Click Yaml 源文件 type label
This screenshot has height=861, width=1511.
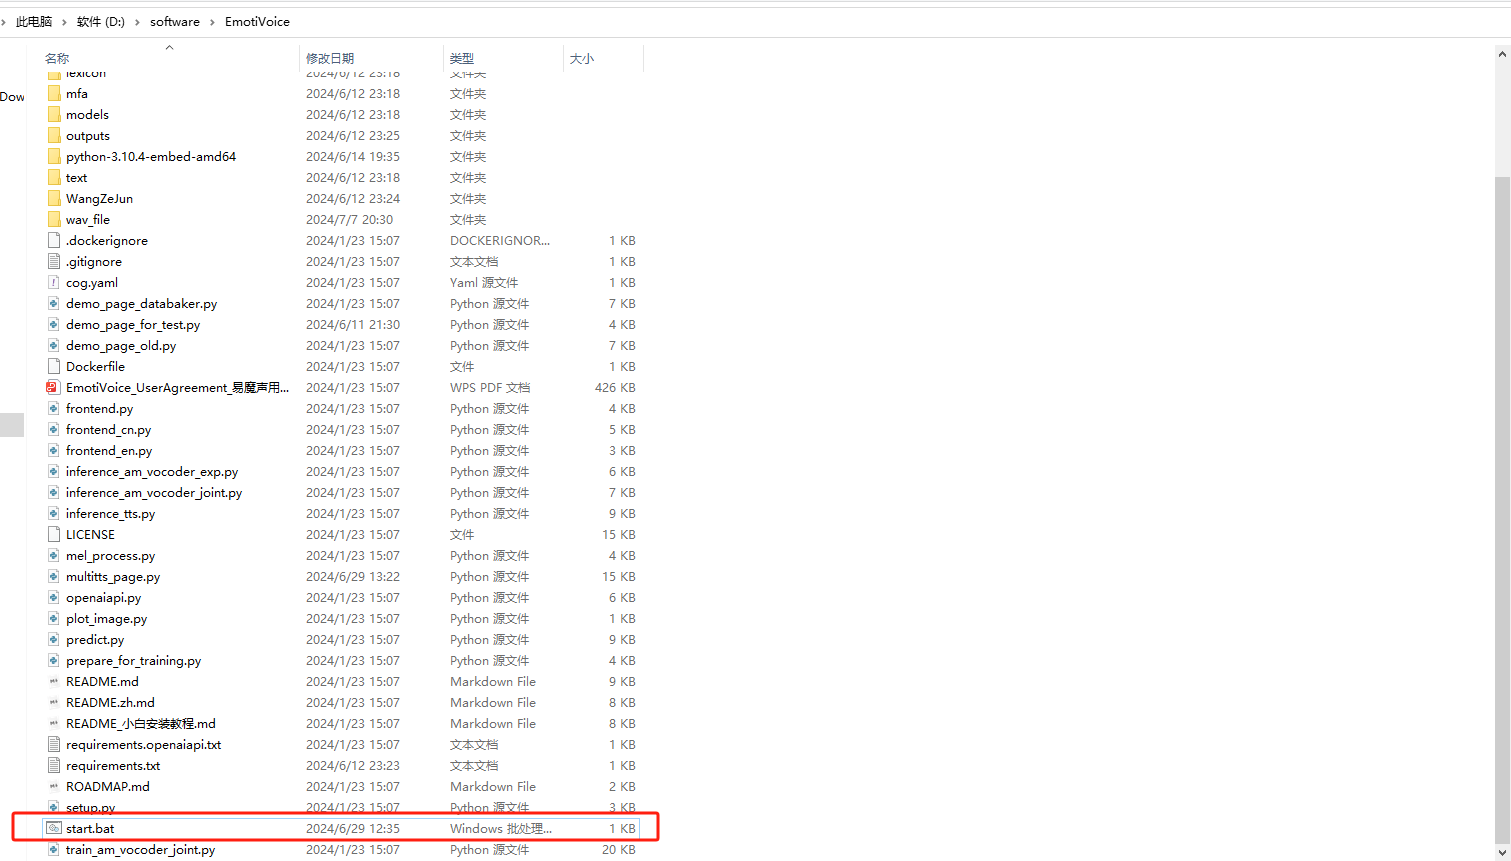484,283
